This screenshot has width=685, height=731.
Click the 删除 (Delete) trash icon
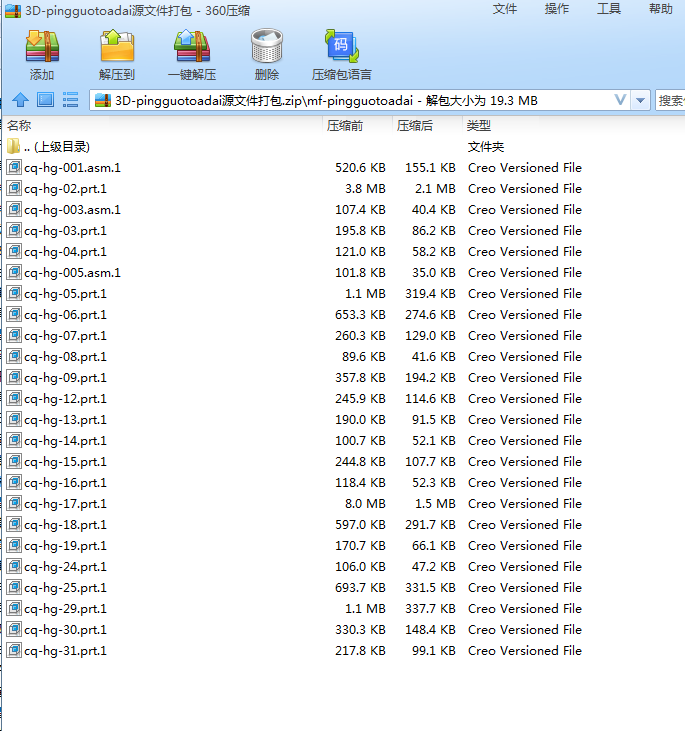[x=267, y=46]
